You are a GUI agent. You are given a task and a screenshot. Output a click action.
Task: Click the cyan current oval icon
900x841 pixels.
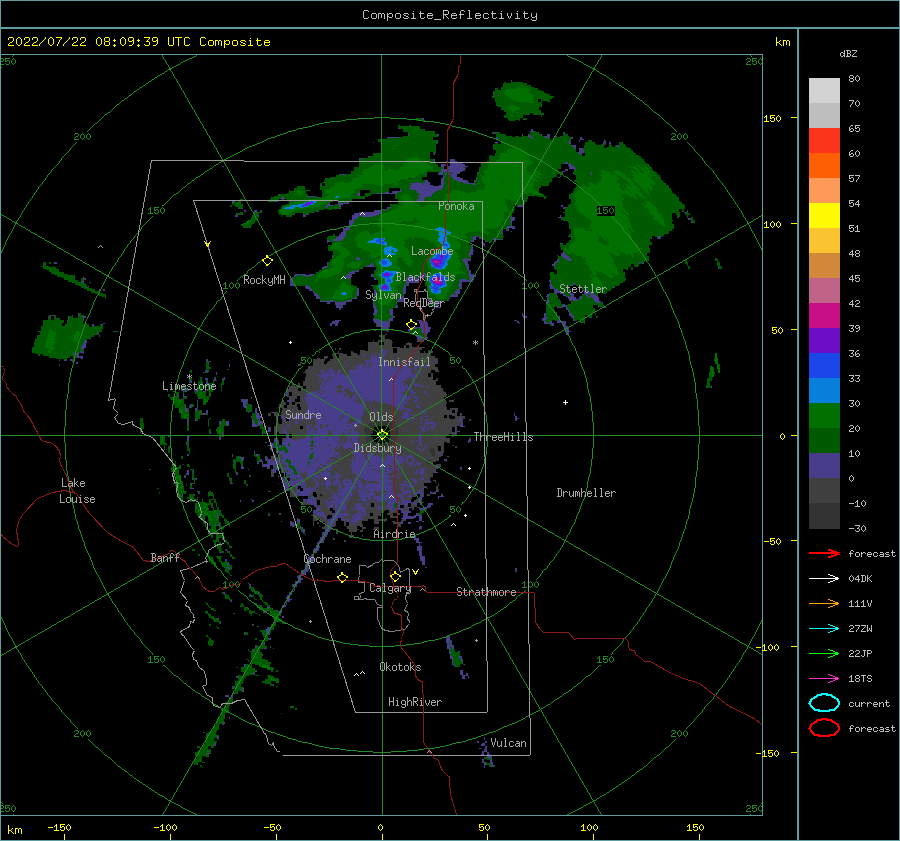click(824, 703)
